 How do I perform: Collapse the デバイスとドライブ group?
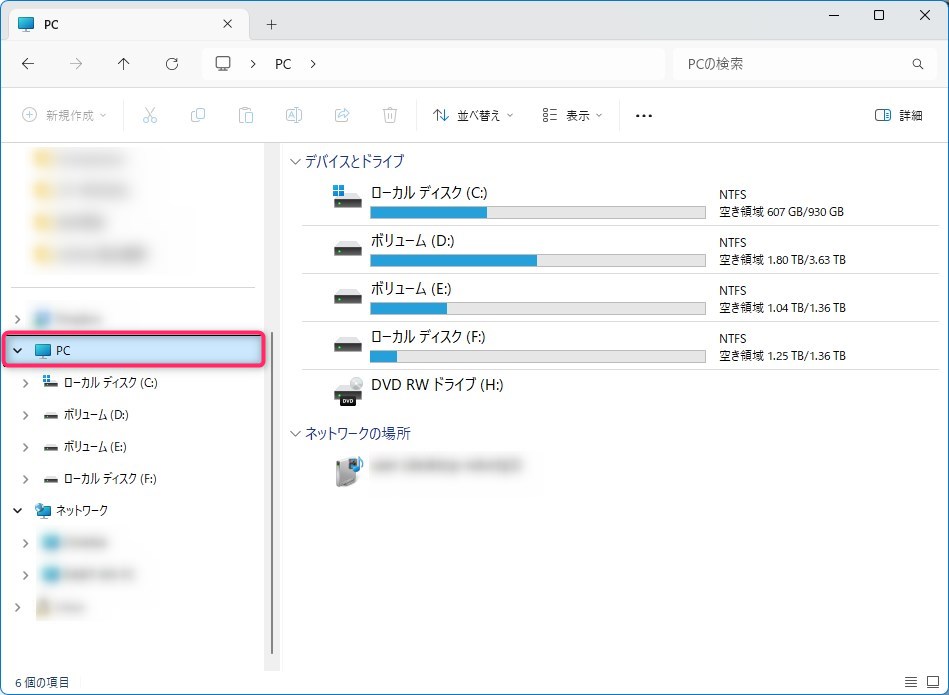295,161
